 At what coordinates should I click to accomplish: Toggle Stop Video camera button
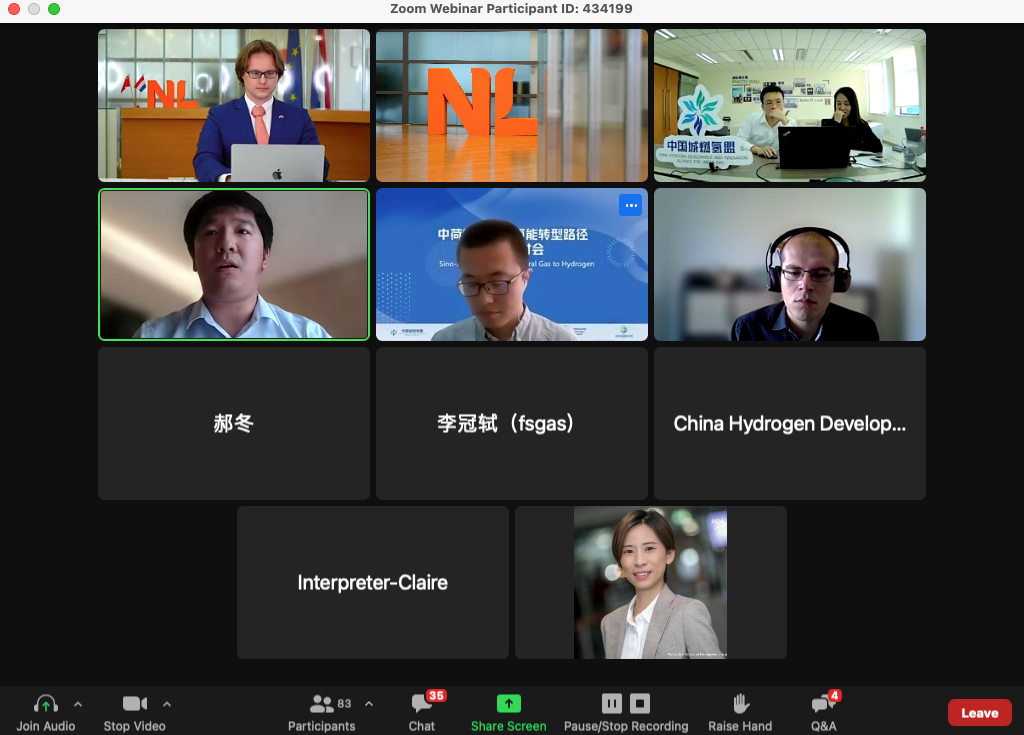click(x=135, y=704)
